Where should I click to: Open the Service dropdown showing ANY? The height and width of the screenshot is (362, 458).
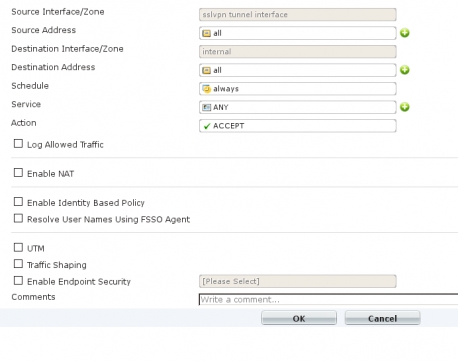click(x=298, y=107)
